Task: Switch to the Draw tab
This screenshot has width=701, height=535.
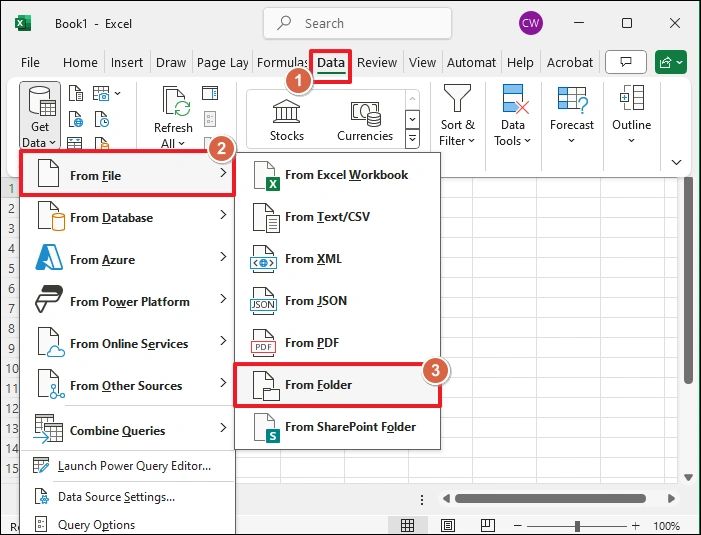Action: tap(171, 63)
